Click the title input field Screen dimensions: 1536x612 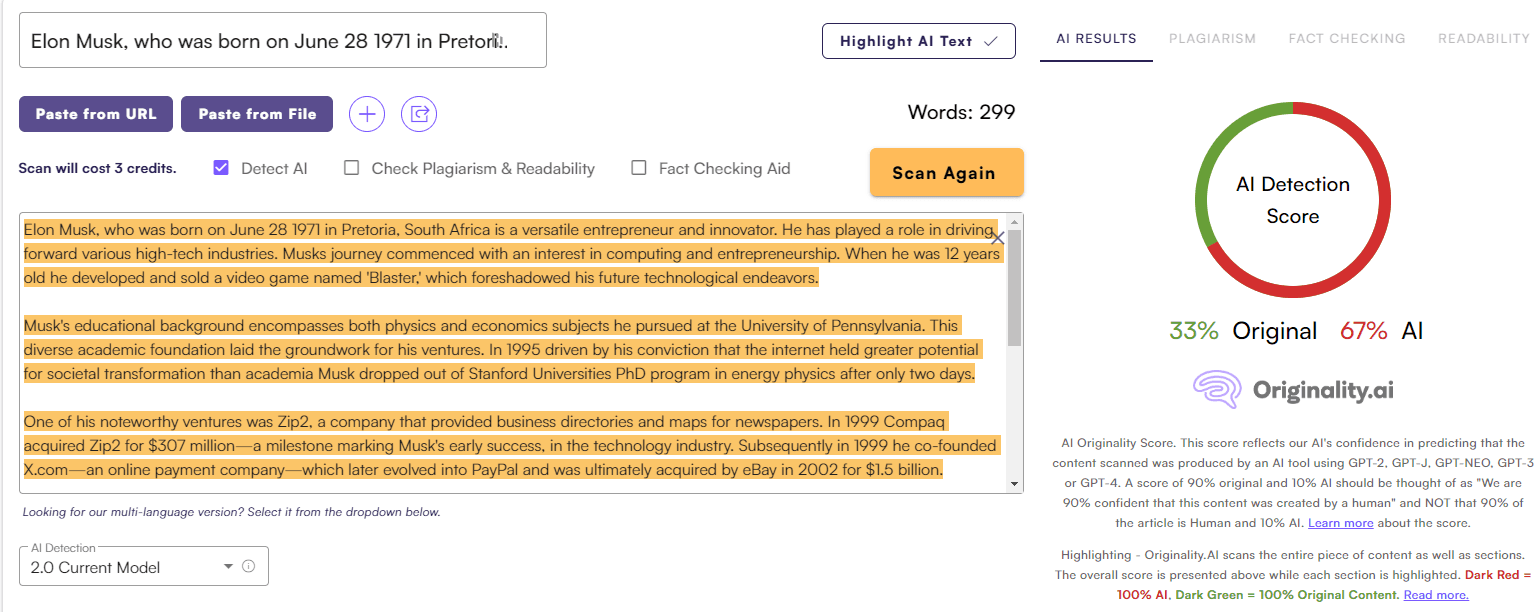pyautogui.click(x=282, y=41)
